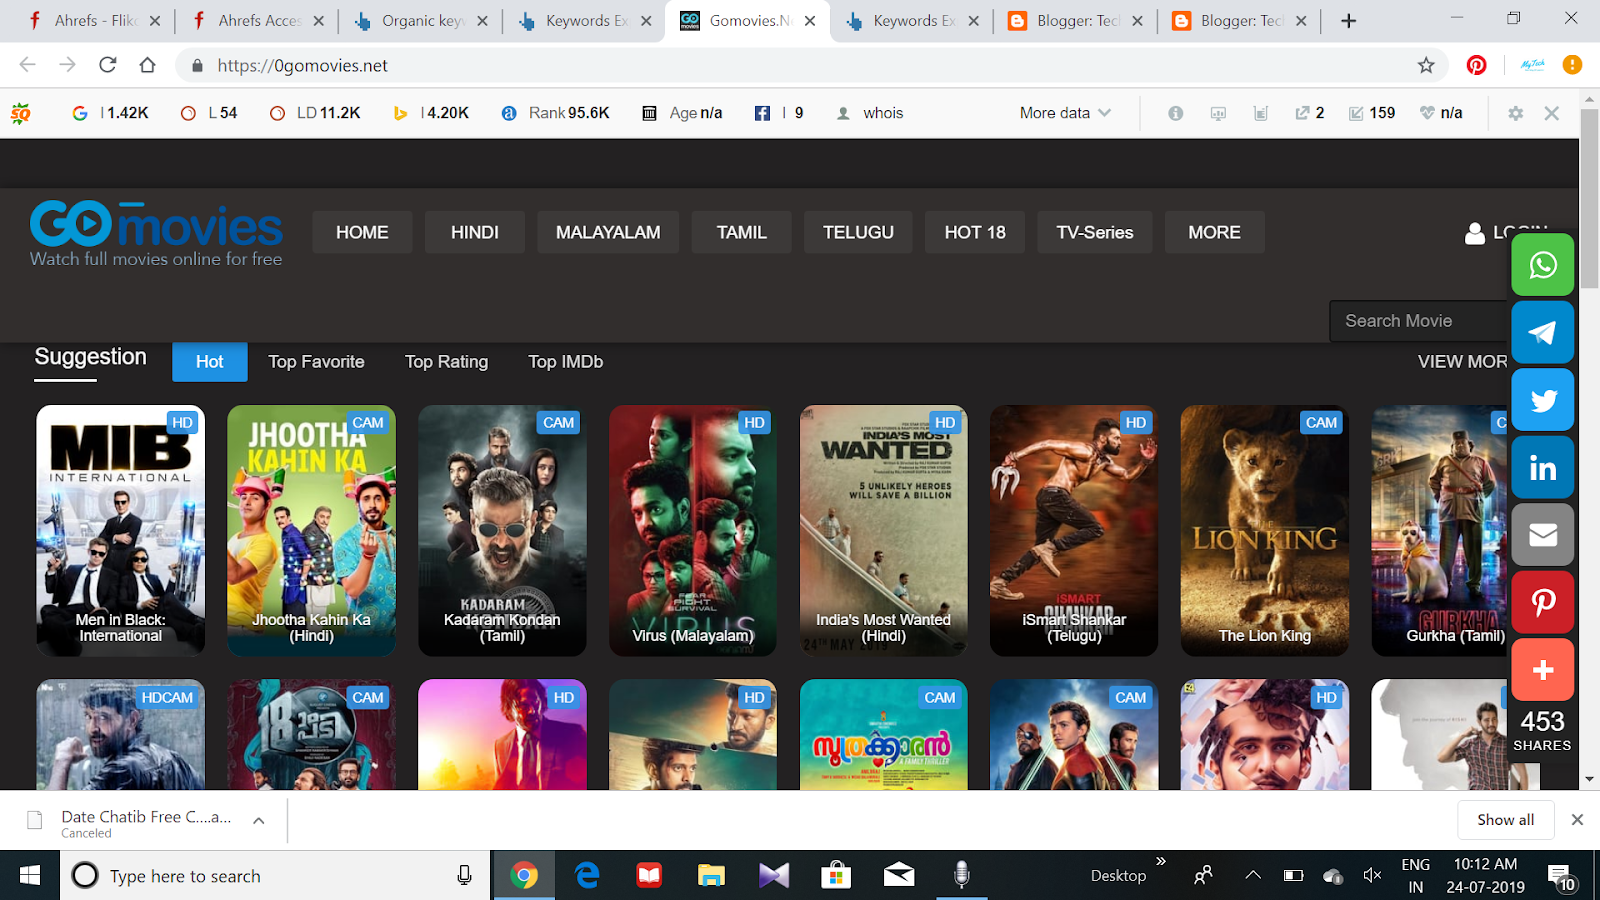This screenshot has width=1600, height=900.
Task: Share page on LinkedIn
Action: [1542, 467]
